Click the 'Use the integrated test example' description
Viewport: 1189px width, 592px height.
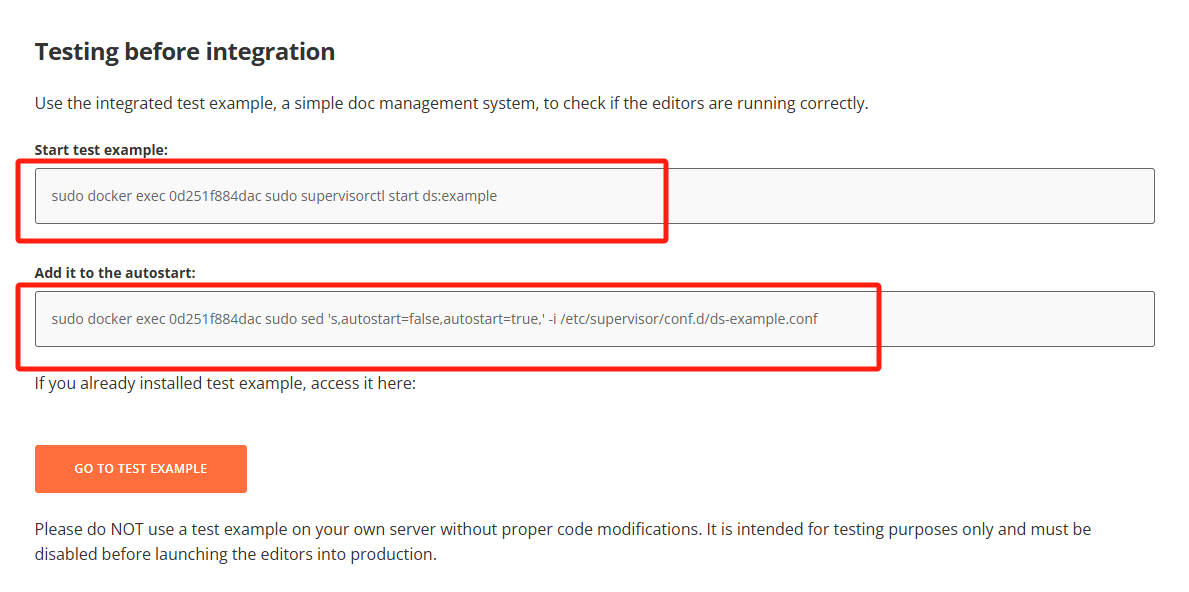[x=450, y=103]
